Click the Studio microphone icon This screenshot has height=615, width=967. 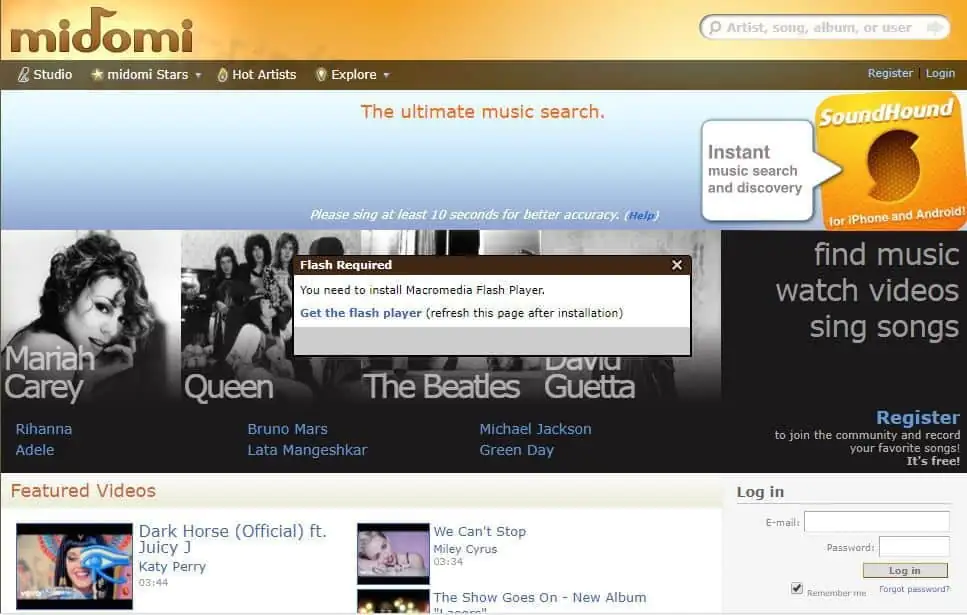point(23,75)
